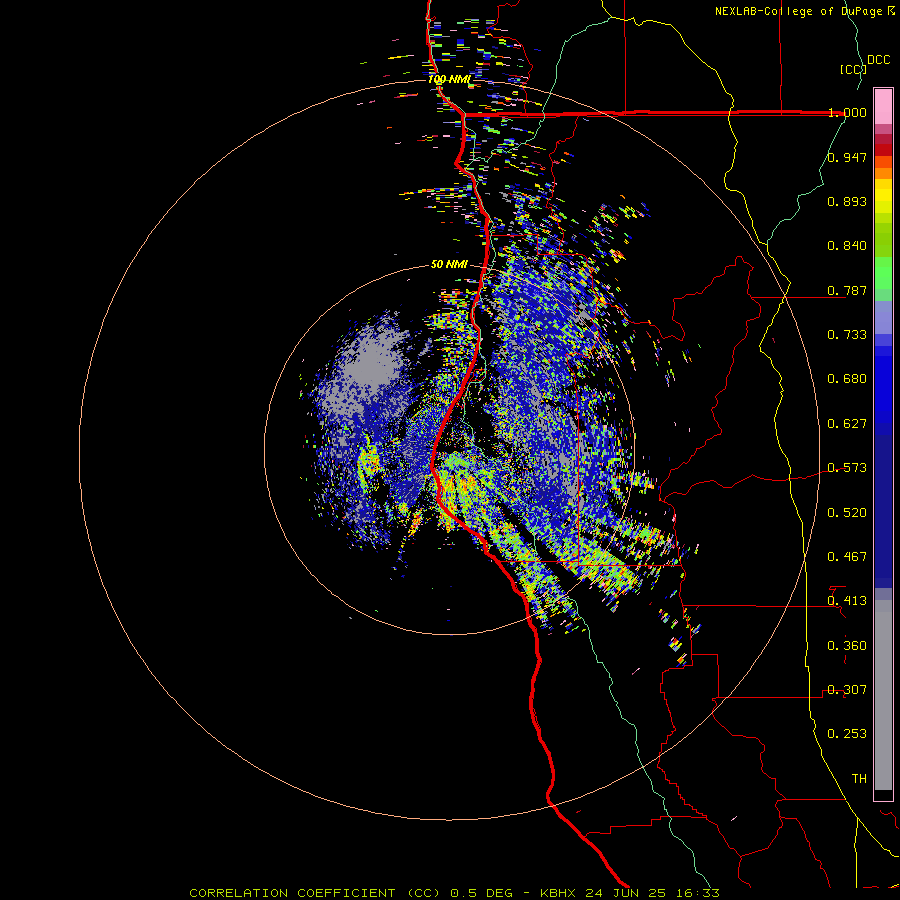The image size is (900, 900).
Task: Click the 0.627 scale value
Action: coord(847,424)
